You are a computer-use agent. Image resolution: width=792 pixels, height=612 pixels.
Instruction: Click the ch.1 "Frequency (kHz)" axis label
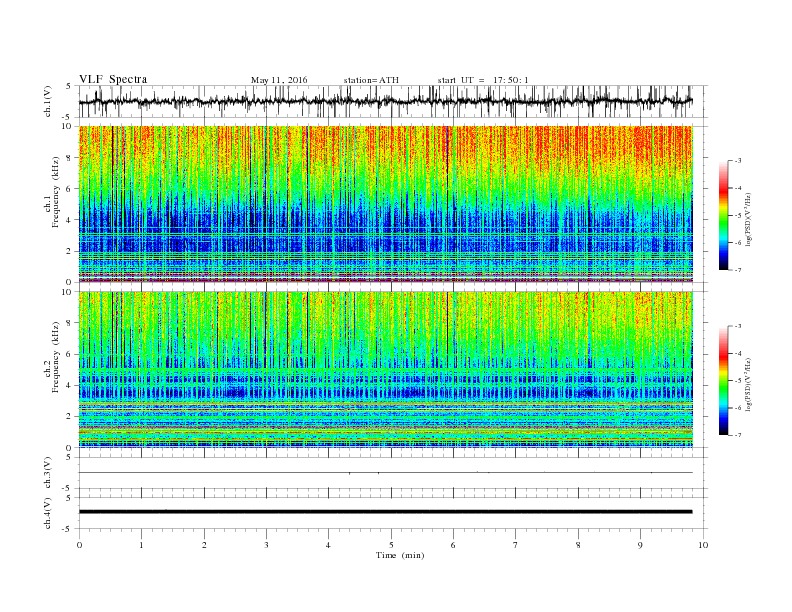[x=53, y=192]
